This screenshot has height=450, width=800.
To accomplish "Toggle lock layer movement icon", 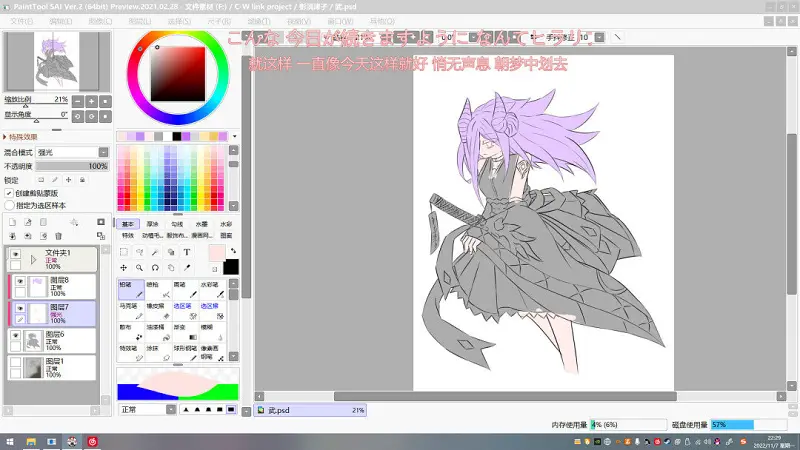I will [68, 180].
